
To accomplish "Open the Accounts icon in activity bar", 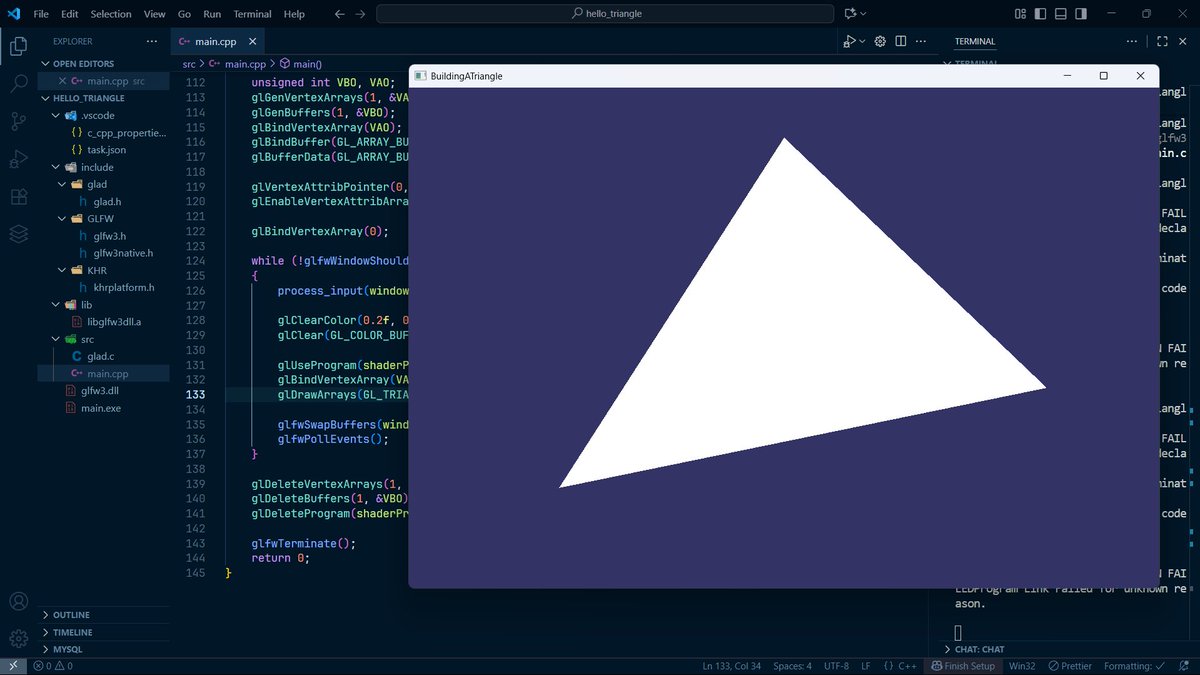I will pyautogui.click(x=18, y=602).
